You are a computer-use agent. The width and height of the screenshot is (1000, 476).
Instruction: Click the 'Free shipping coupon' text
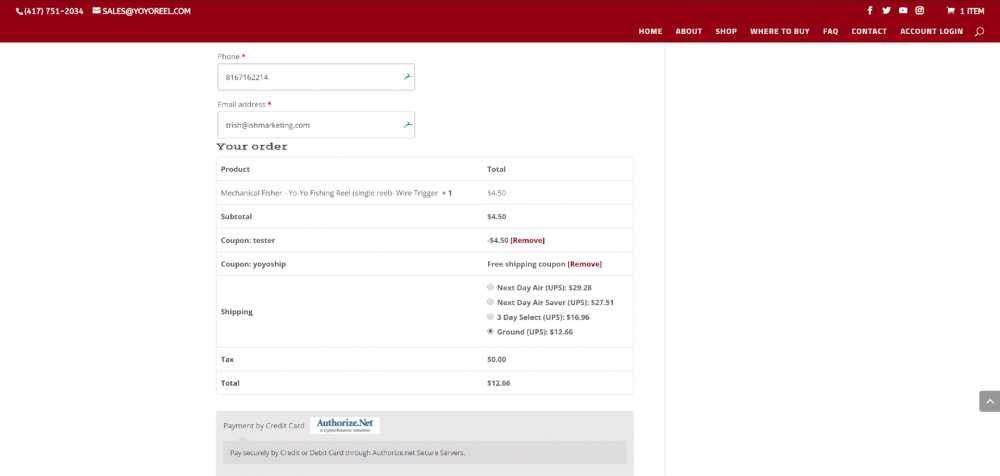point(526,264)
